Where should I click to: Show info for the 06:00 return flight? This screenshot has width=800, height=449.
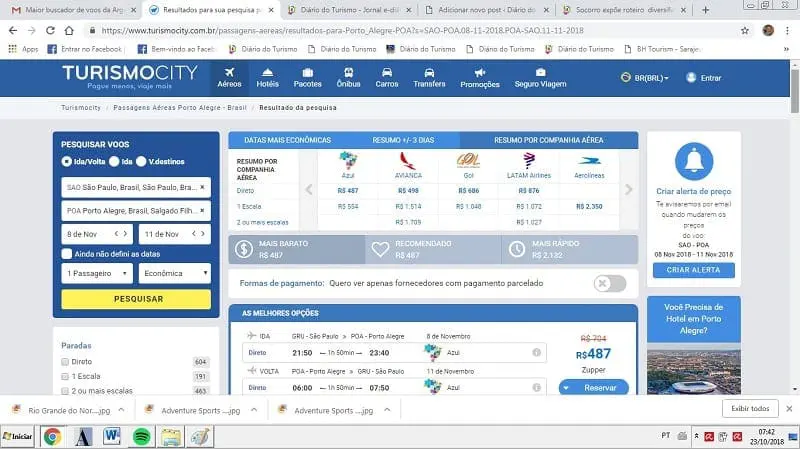[x=536, y=388]
